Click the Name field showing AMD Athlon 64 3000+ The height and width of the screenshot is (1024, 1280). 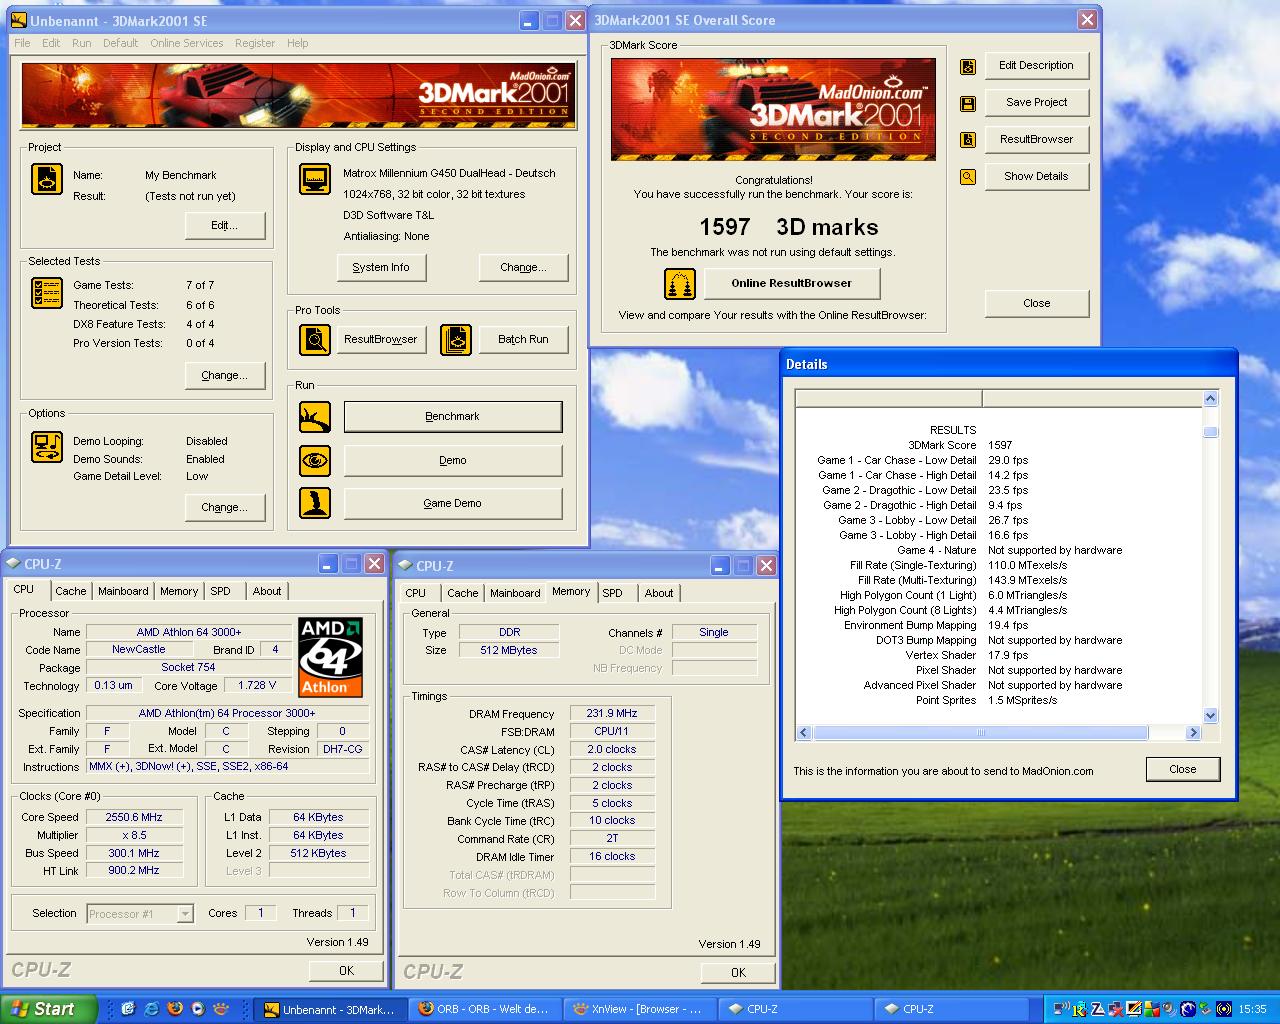coord(189,632)
